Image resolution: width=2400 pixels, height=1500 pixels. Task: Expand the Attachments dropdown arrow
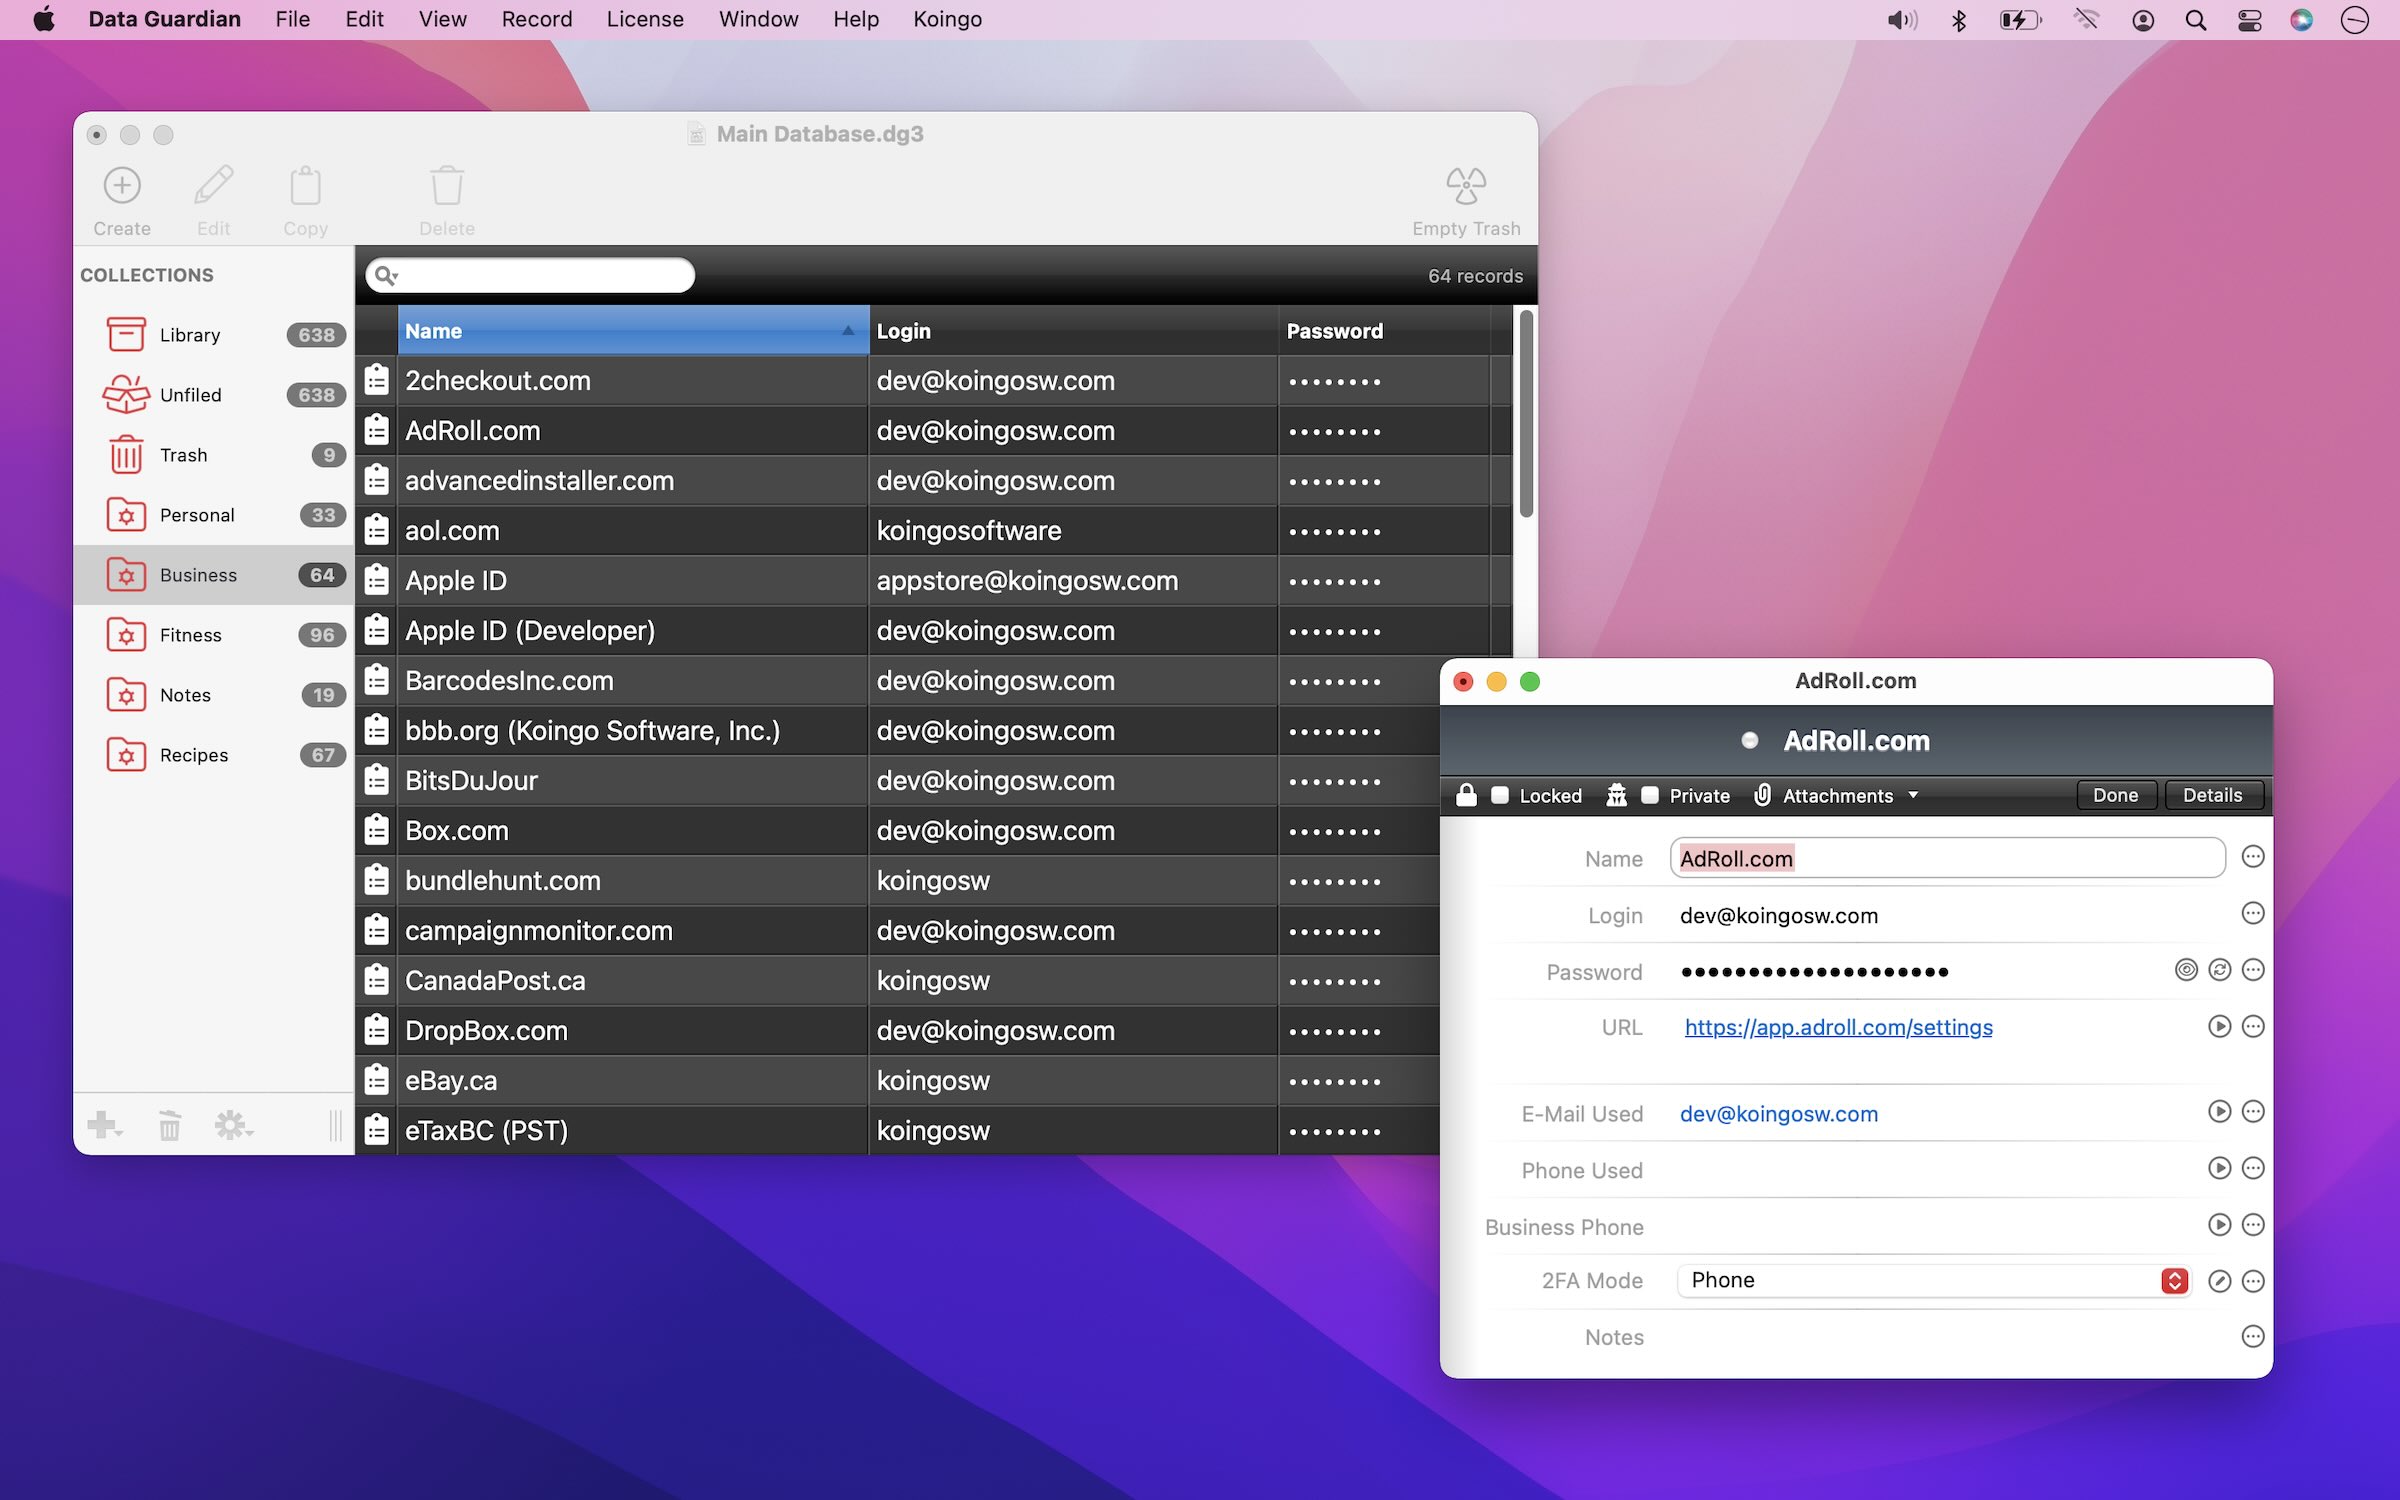click(x=1913, y=796)
